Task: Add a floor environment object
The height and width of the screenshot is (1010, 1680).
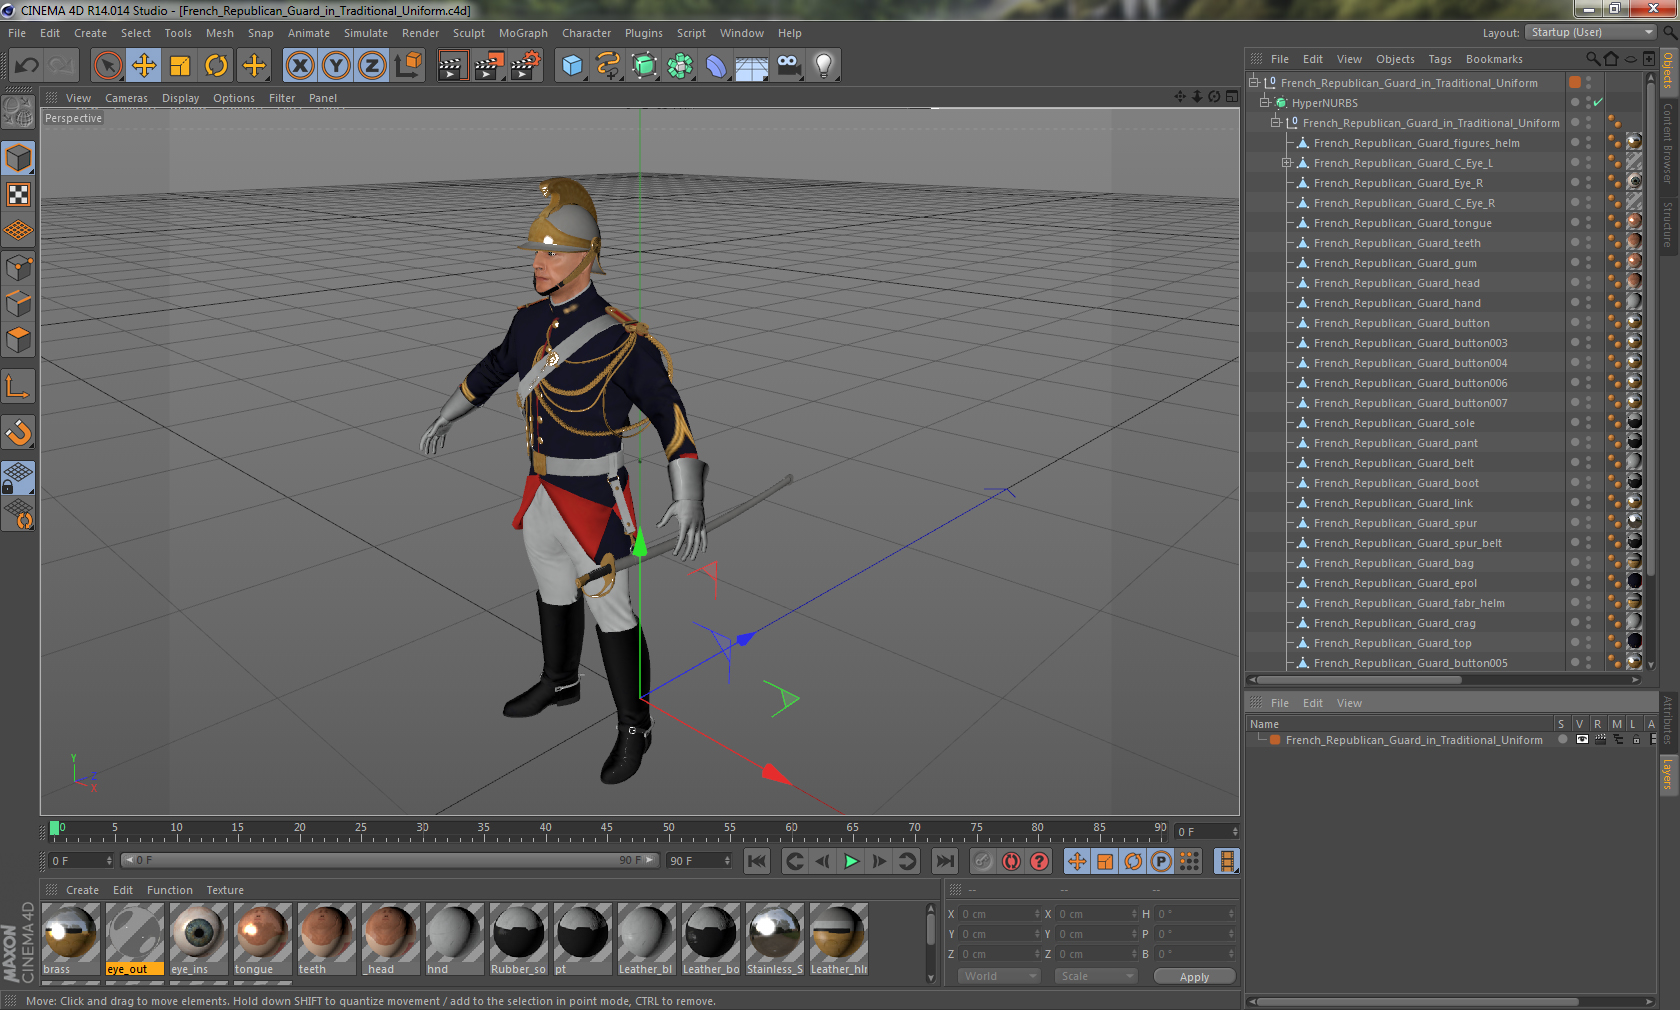Action: 752,66
